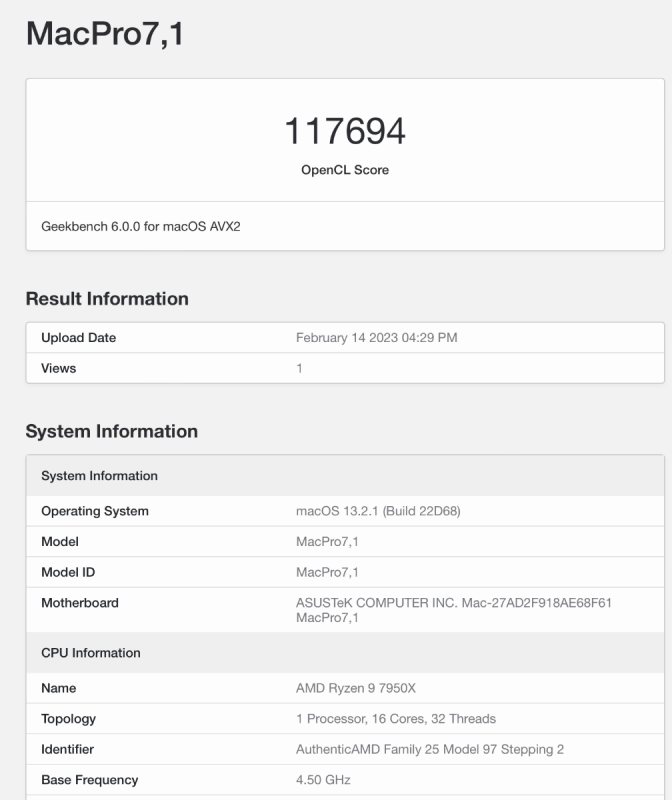Click the Identifier label
The height and width of the screenshot is (800, 672).
[x=67, y=749]
